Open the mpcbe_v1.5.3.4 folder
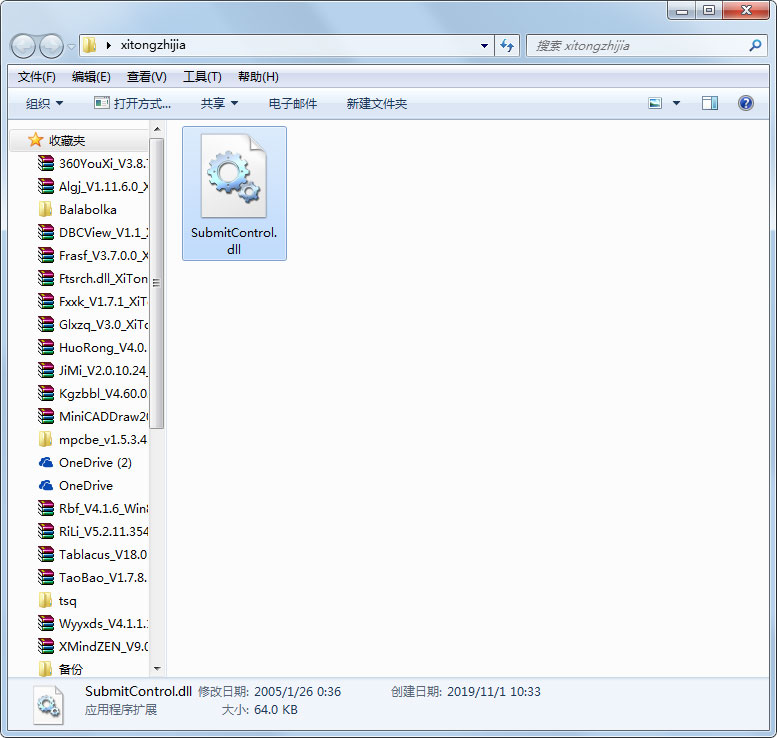Image resolution: width=777 pixels, height=738 pixels. (x=93, y=440)
